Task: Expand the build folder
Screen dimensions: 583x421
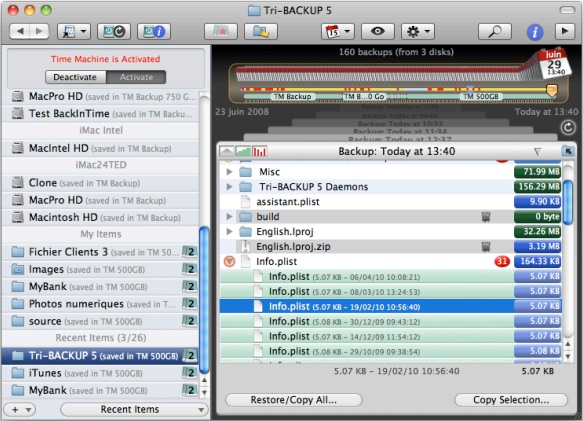Action: click(x=229, y=216)
